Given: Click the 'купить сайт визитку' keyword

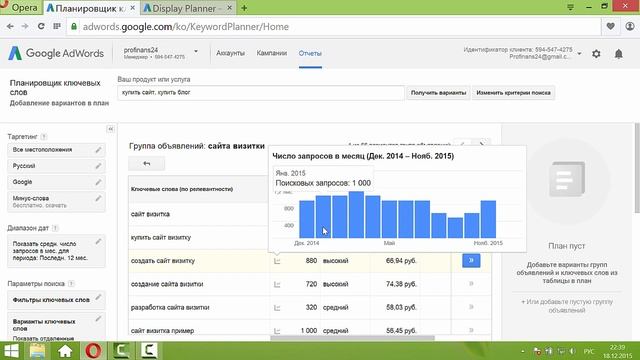Looking at the screenshot, I should point(161,238).
